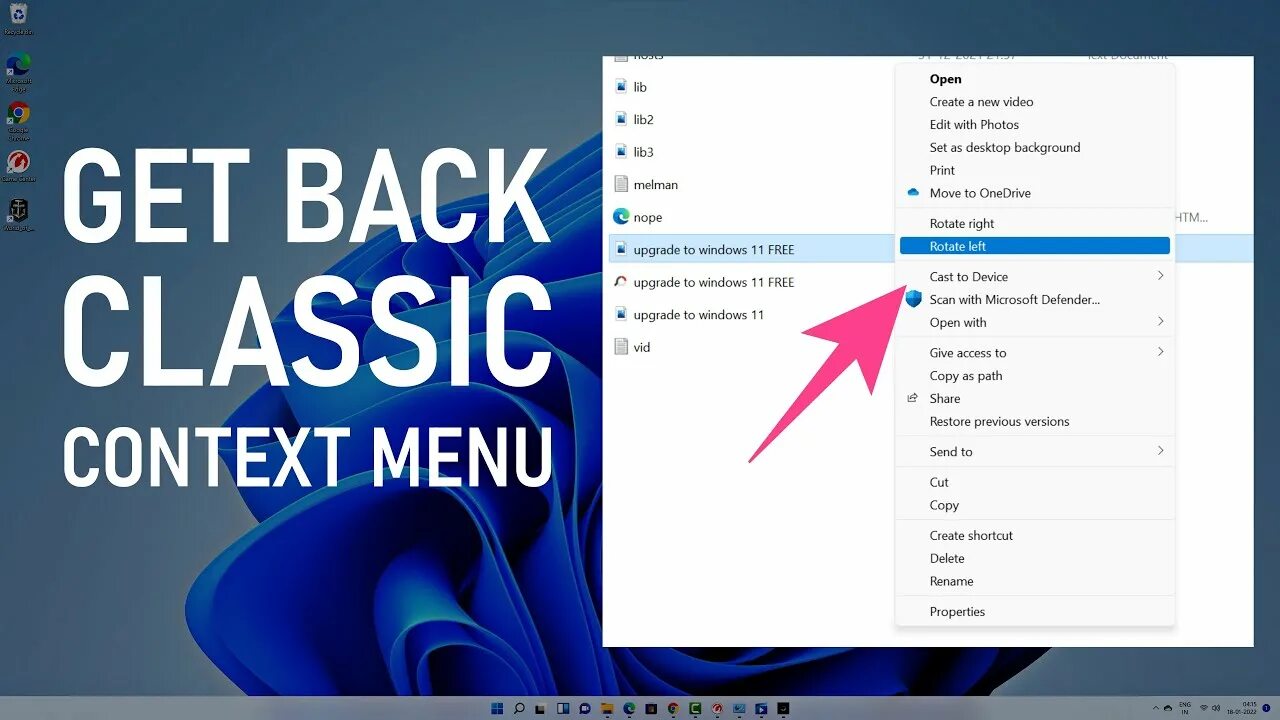The image size is (1280, 720).
Task: Click the OneDrive cloud icon in the tray
Action: pyautogui.click(x=1168, y=708)
